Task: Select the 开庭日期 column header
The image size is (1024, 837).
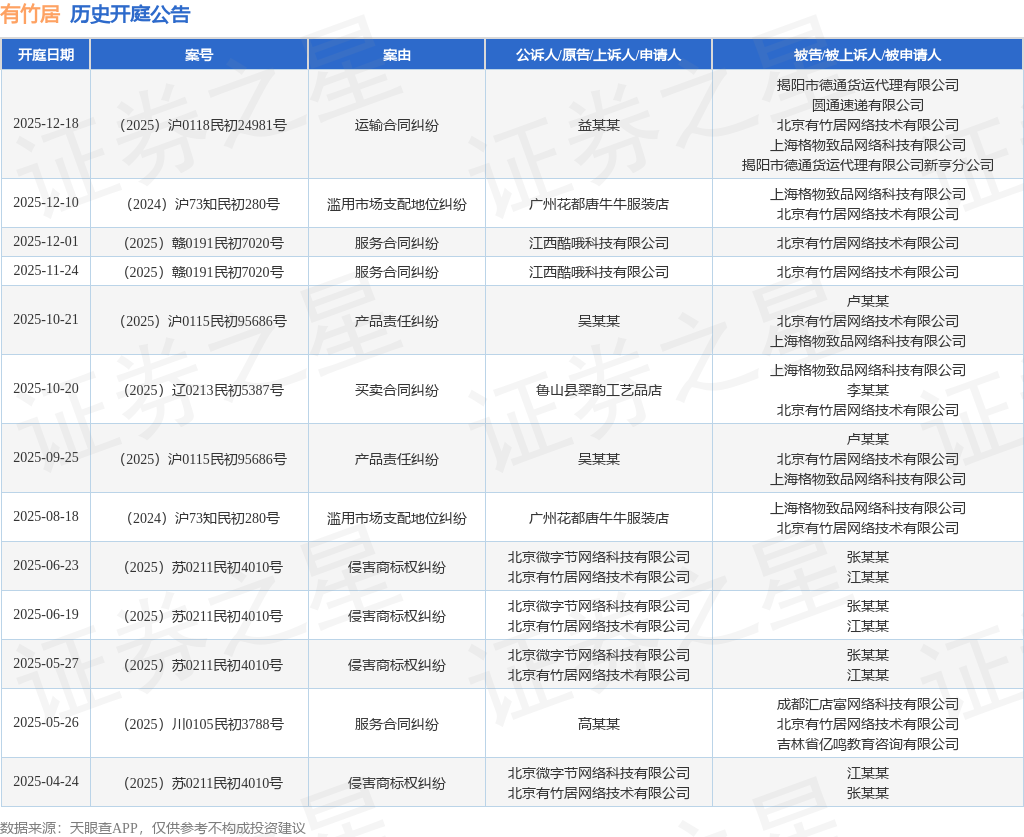Action: [x=46, y=55]
